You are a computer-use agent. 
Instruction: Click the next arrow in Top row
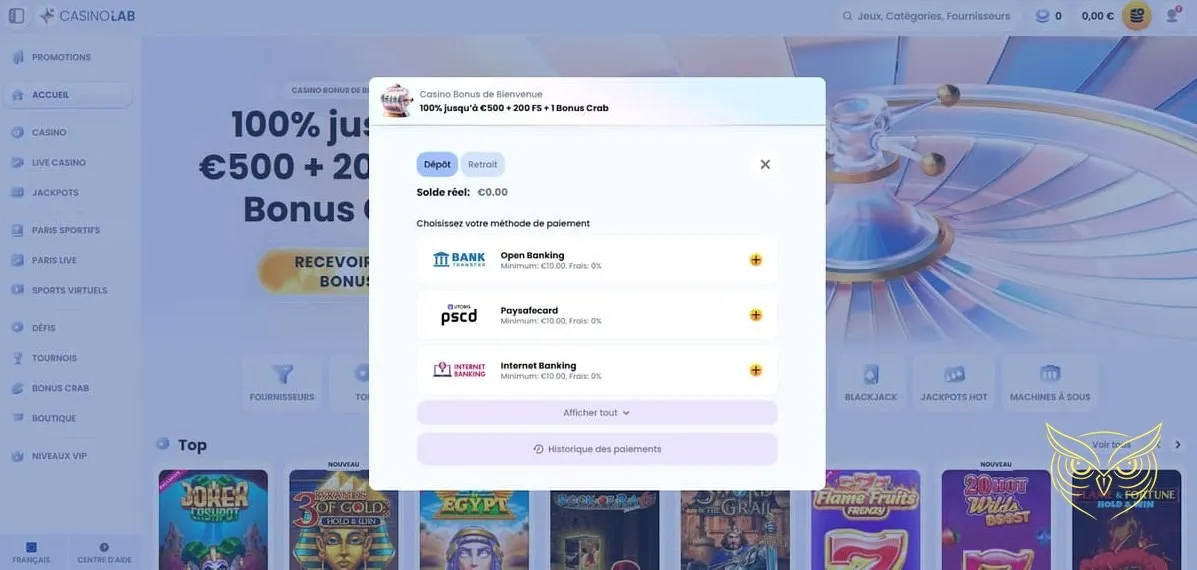point(1178,445)
